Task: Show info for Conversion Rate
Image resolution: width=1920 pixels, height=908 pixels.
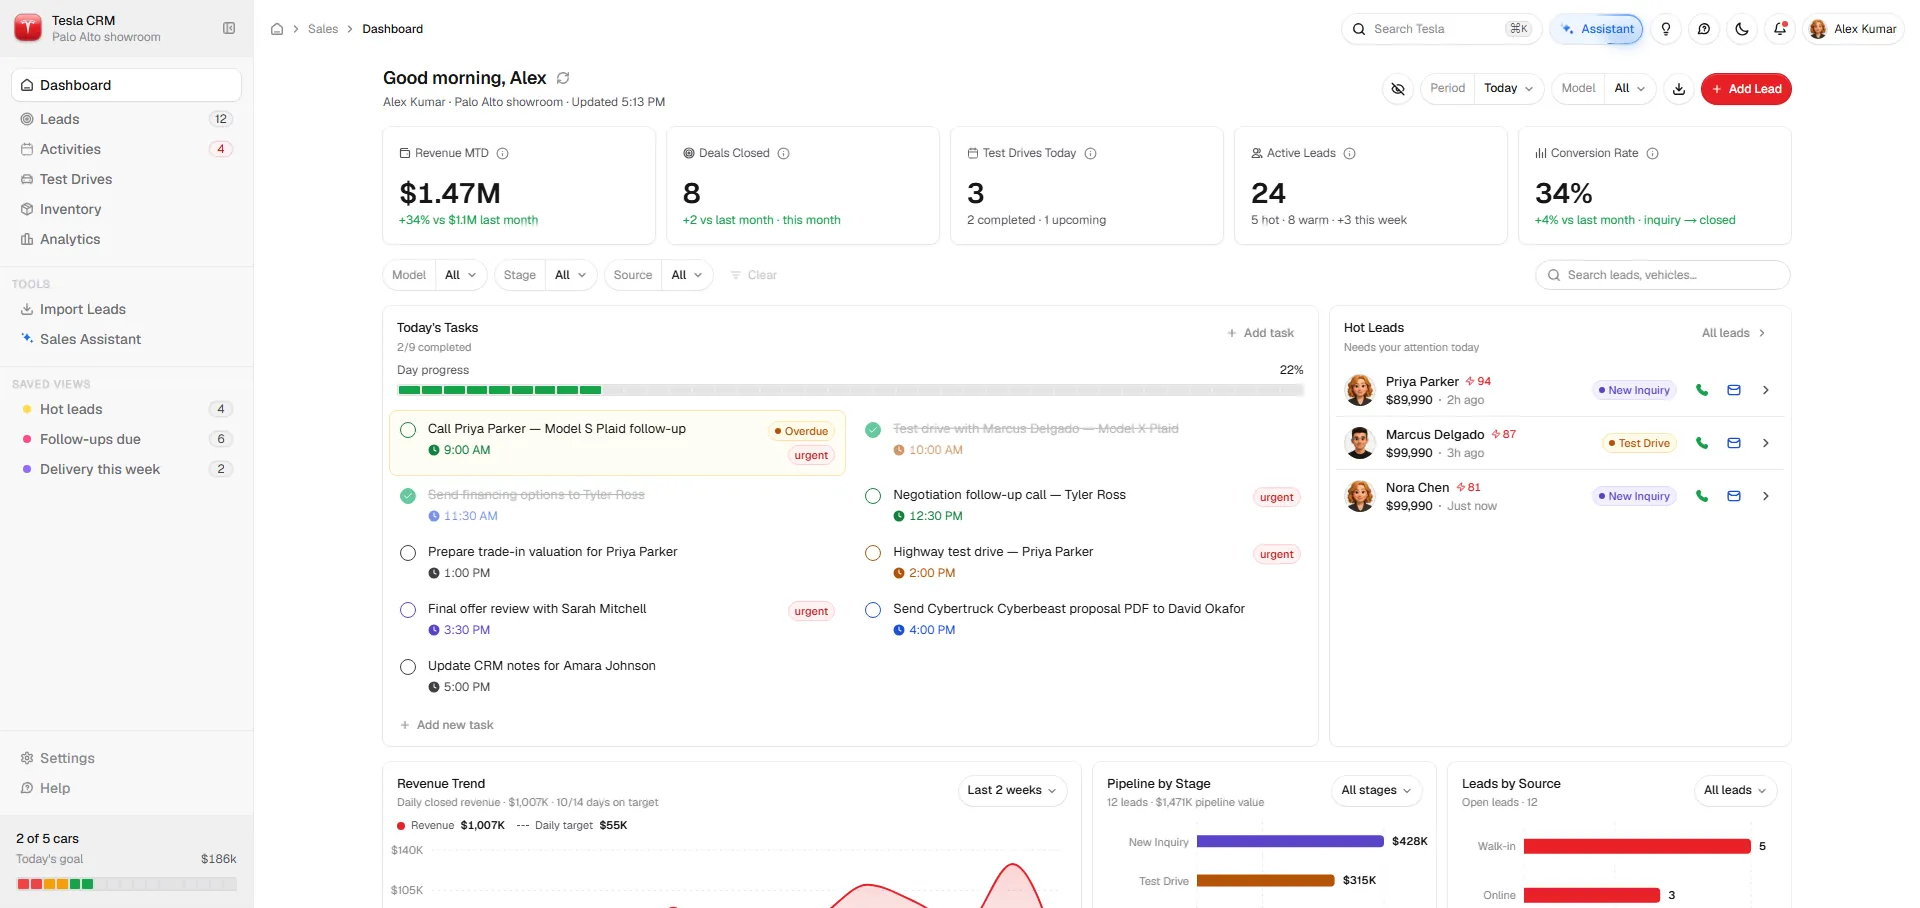Action: 1653,153
